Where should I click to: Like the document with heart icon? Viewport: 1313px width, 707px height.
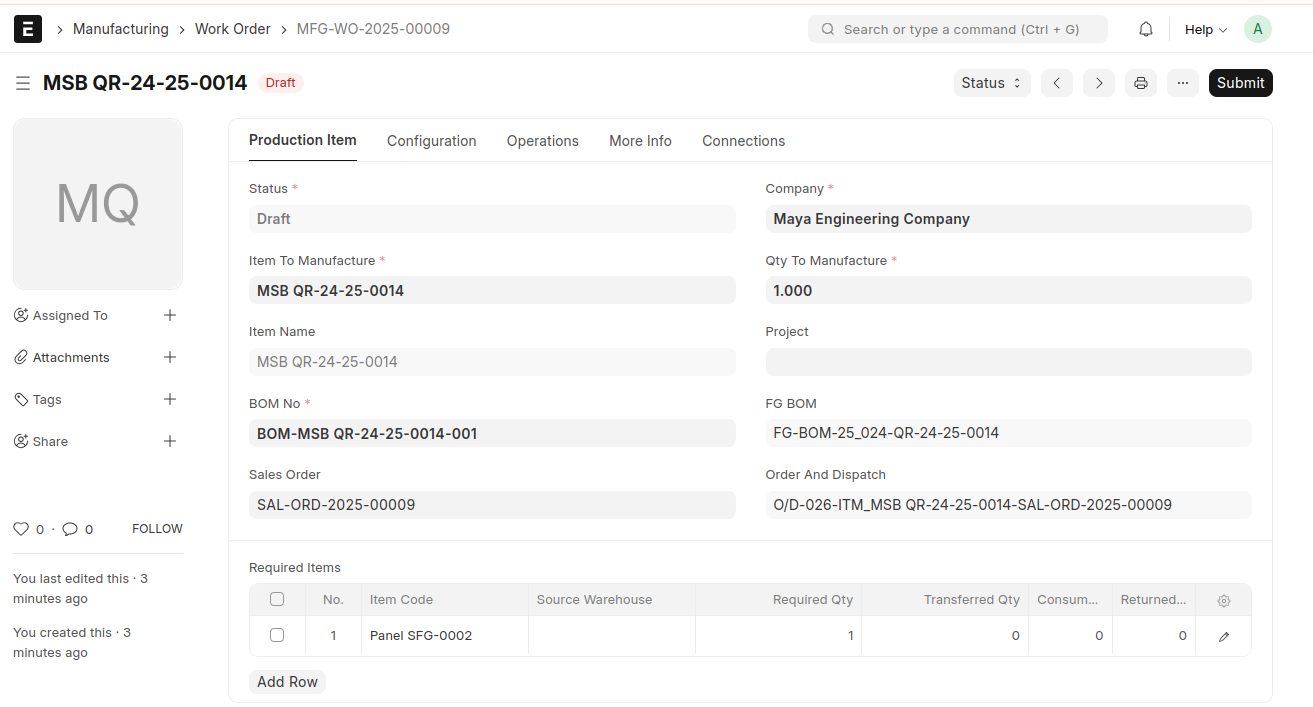(x=21, y=529)
